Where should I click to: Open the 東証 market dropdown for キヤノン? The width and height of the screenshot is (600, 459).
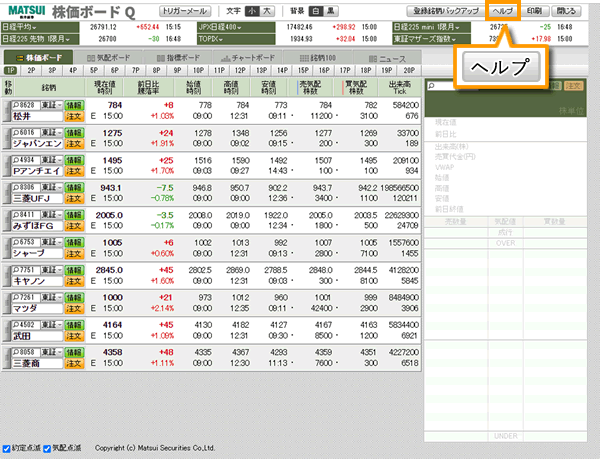pyautogui.click(x=52, y=270)
